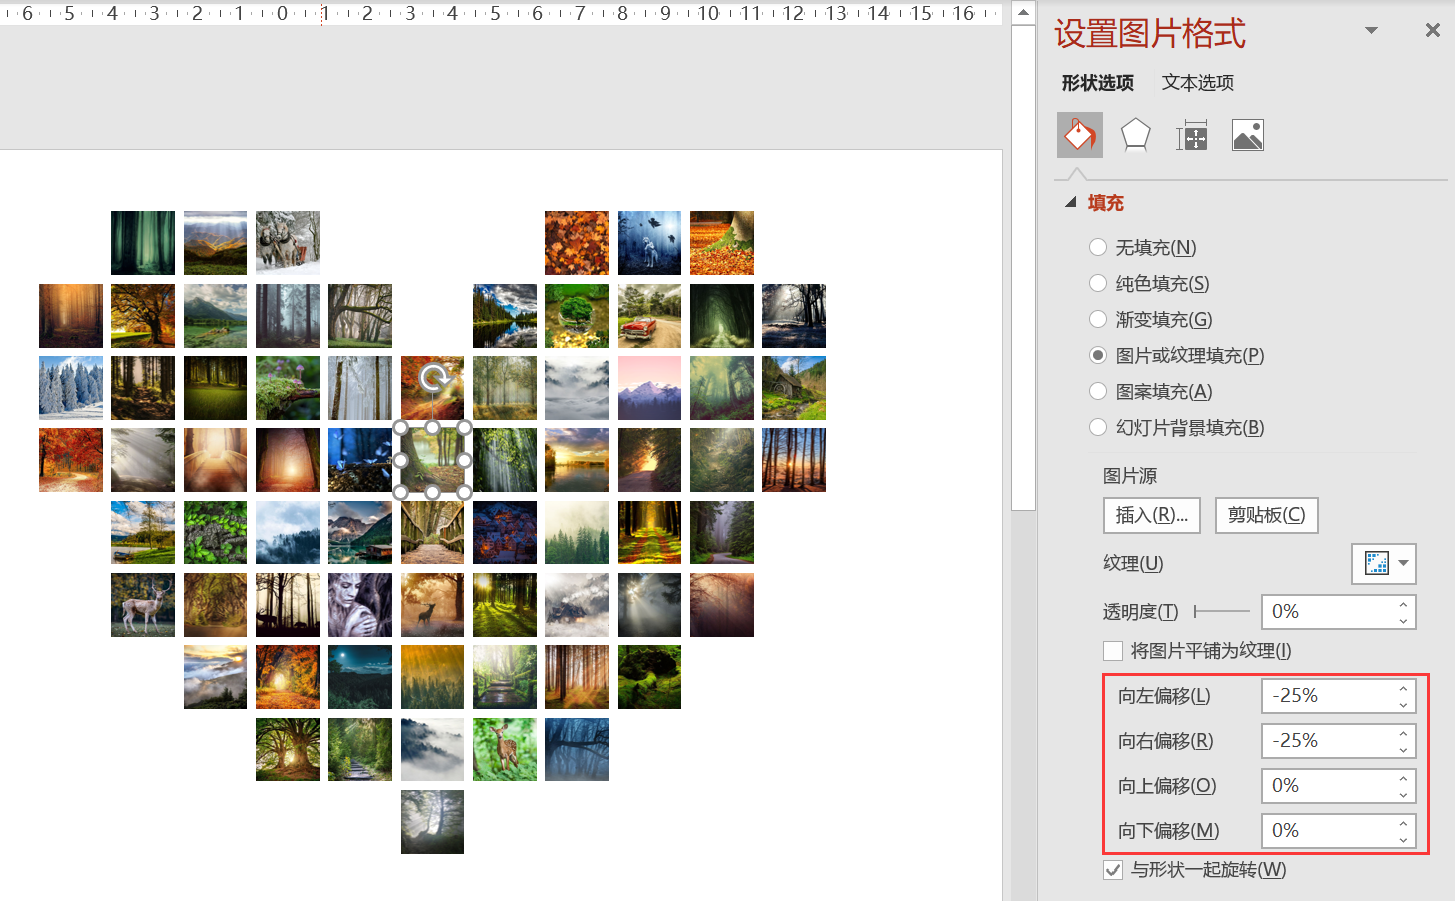The image size is (1455, 901).
Task: Select the spotted fawn in grass picture
Action: [x=505, y=750]
